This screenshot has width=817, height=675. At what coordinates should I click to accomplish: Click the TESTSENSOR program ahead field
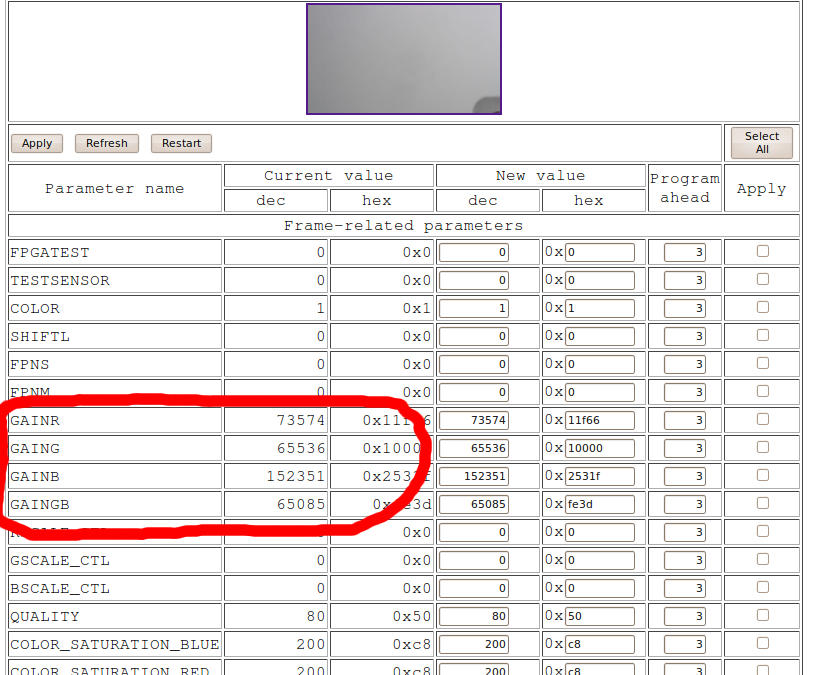685,281
